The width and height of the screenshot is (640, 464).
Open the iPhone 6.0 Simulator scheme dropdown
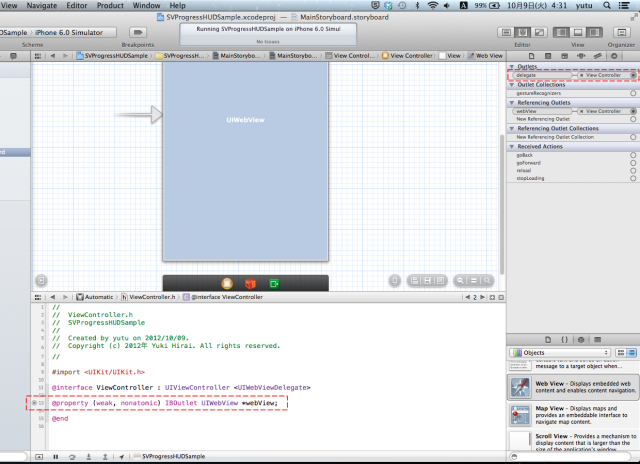(69, 33)
